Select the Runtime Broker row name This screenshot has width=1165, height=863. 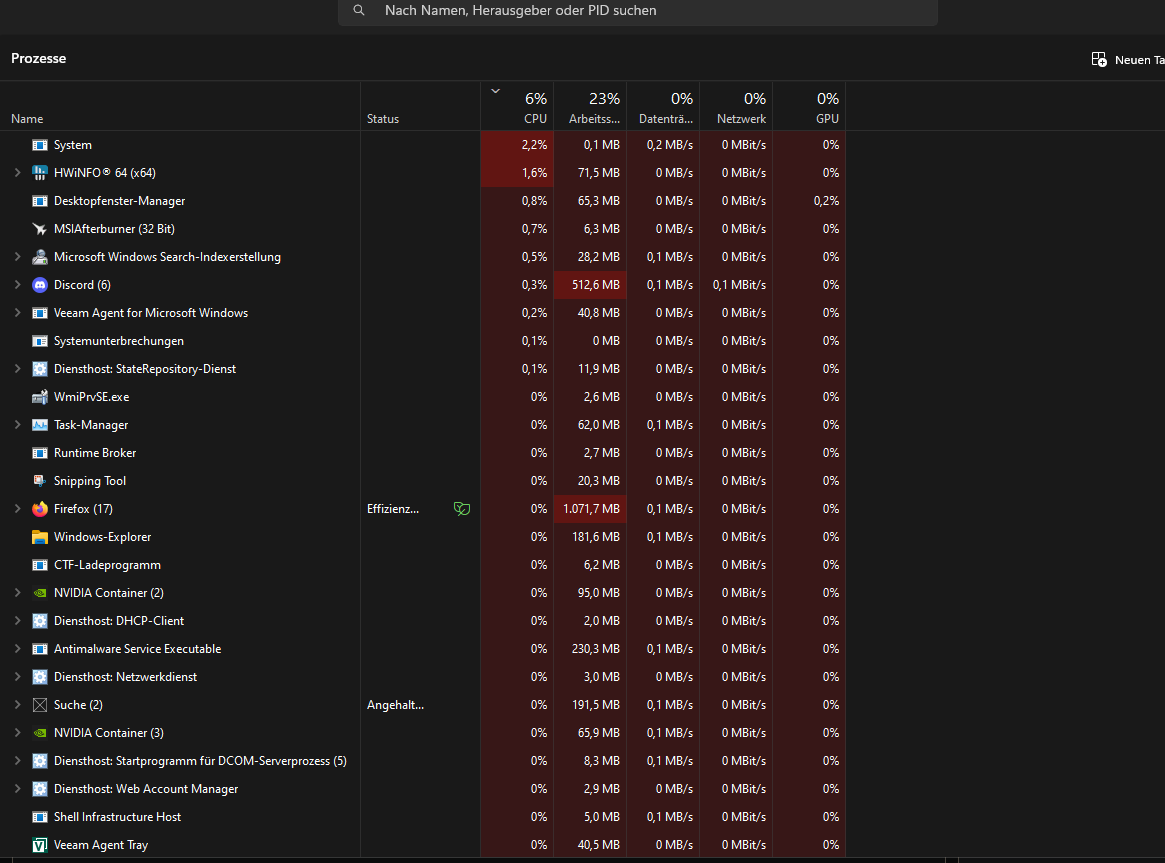pyautogui.click(x=95, y=453)
